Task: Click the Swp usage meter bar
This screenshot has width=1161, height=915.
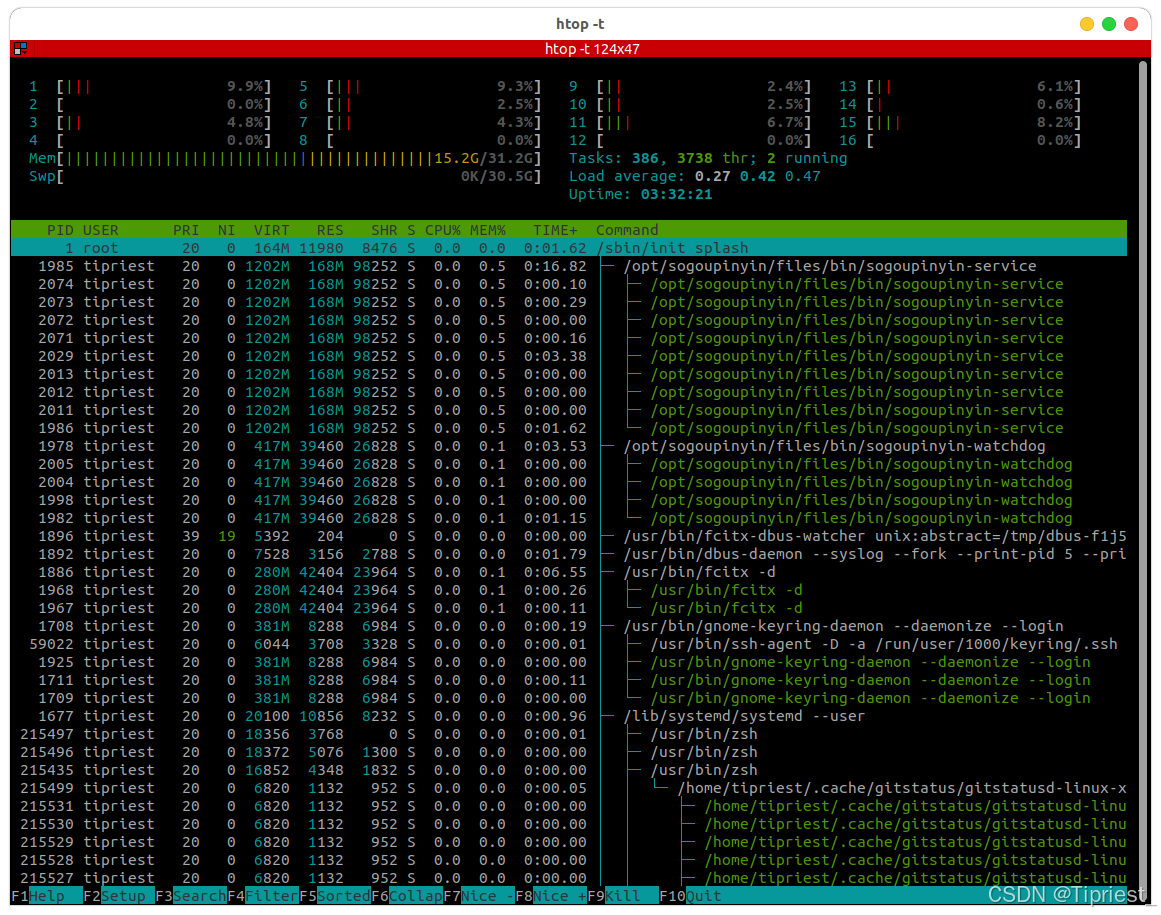Action: tap(285, 176)
